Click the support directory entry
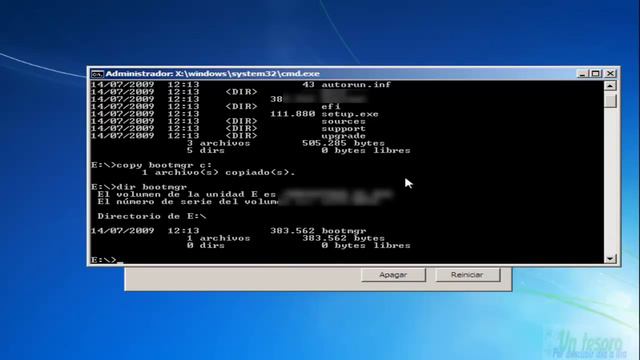The width and height of the screenshot is (640, 360). point(343,129)
